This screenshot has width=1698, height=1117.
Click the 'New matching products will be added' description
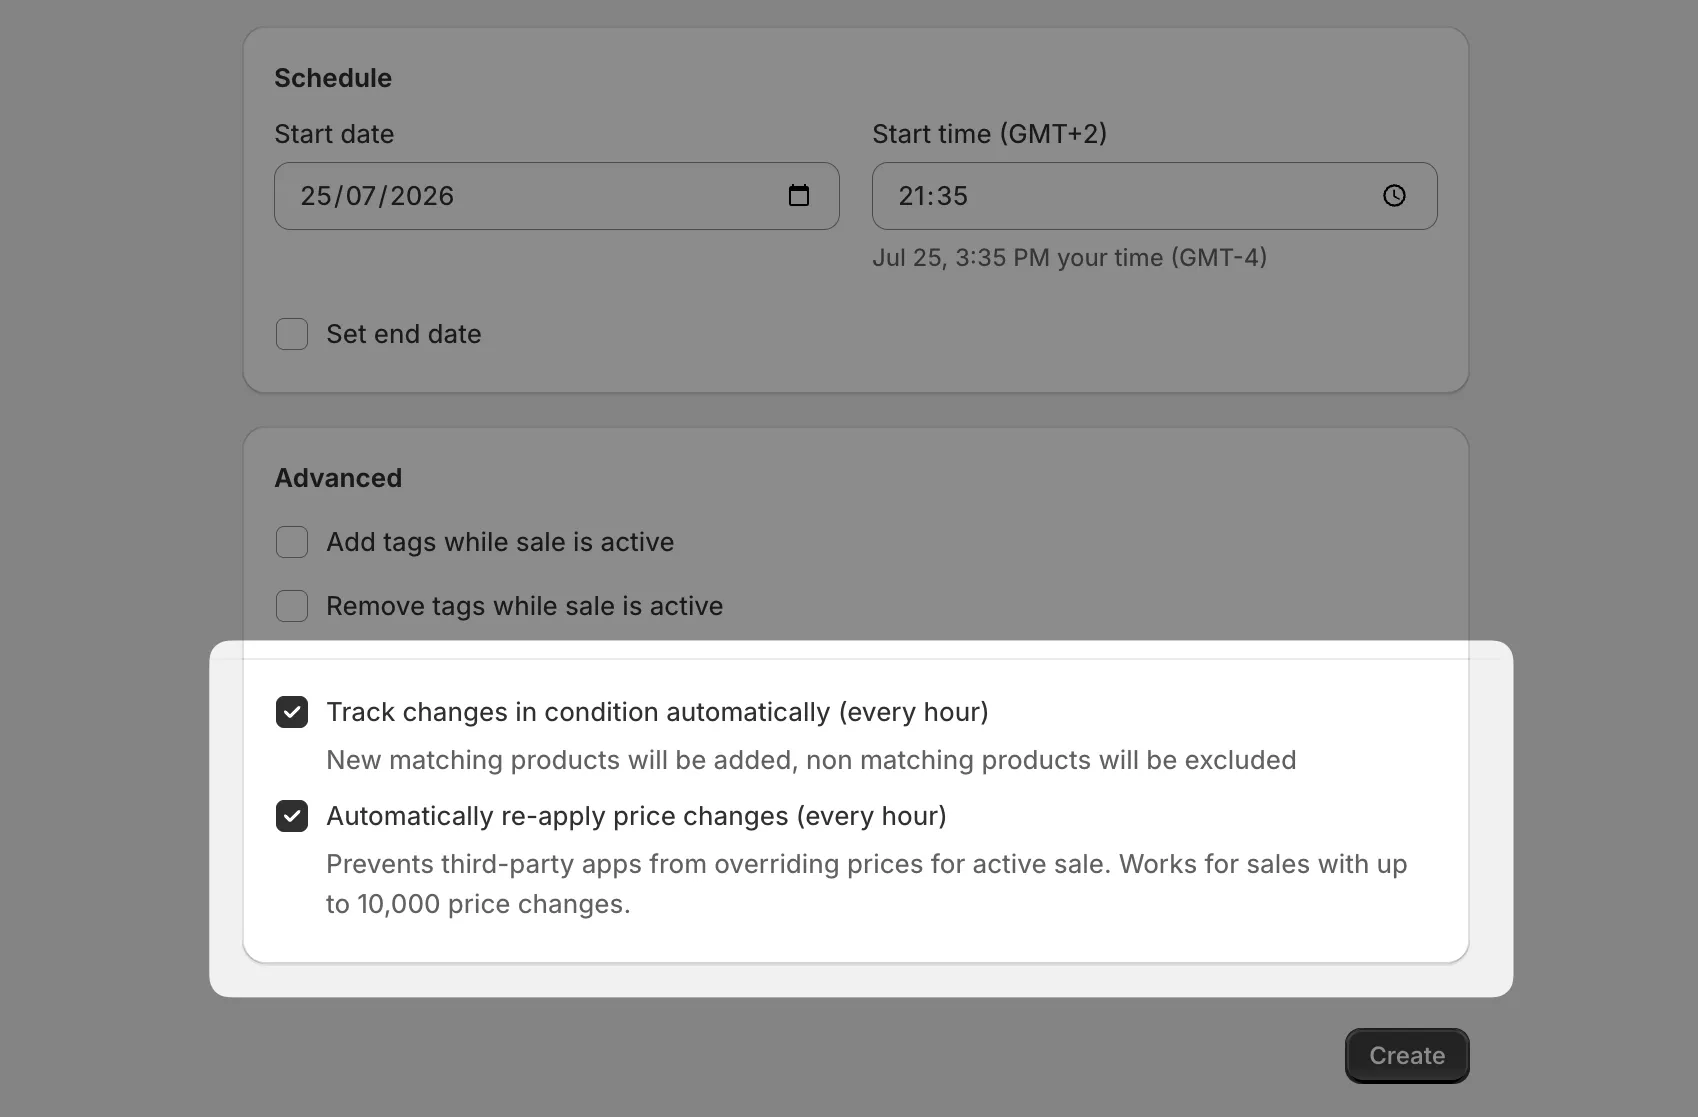[x=811, y=760]
